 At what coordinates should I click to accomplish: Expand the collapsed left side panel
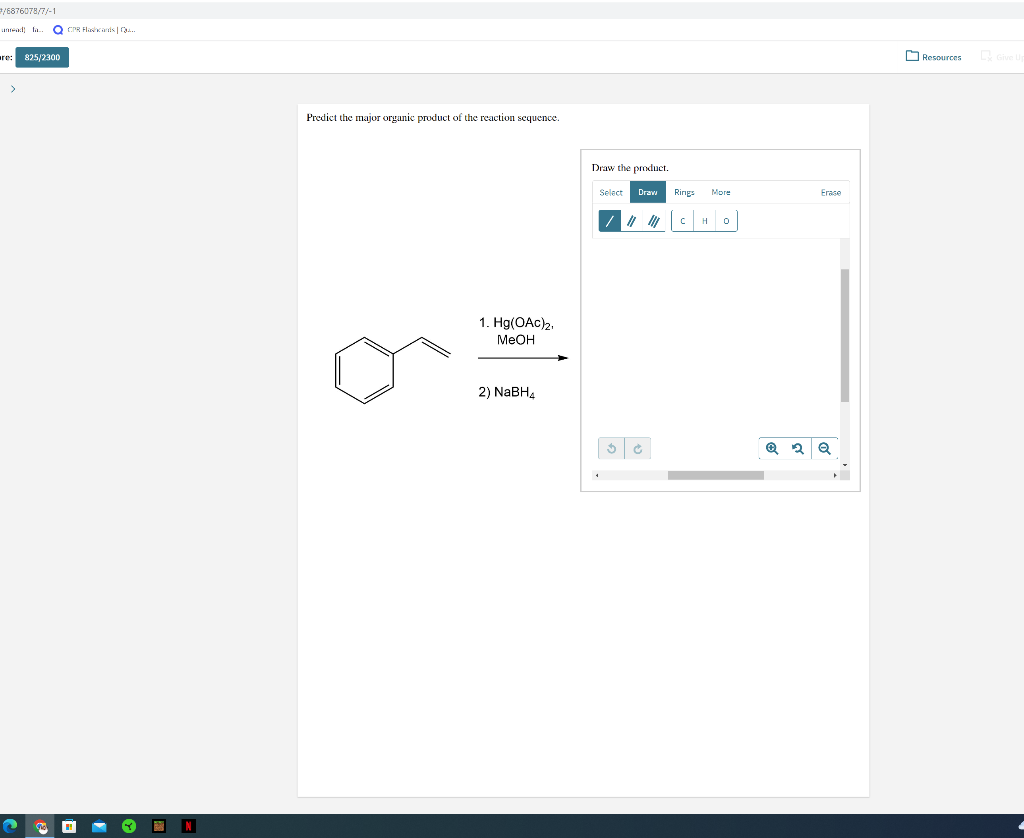coord(13,88)
